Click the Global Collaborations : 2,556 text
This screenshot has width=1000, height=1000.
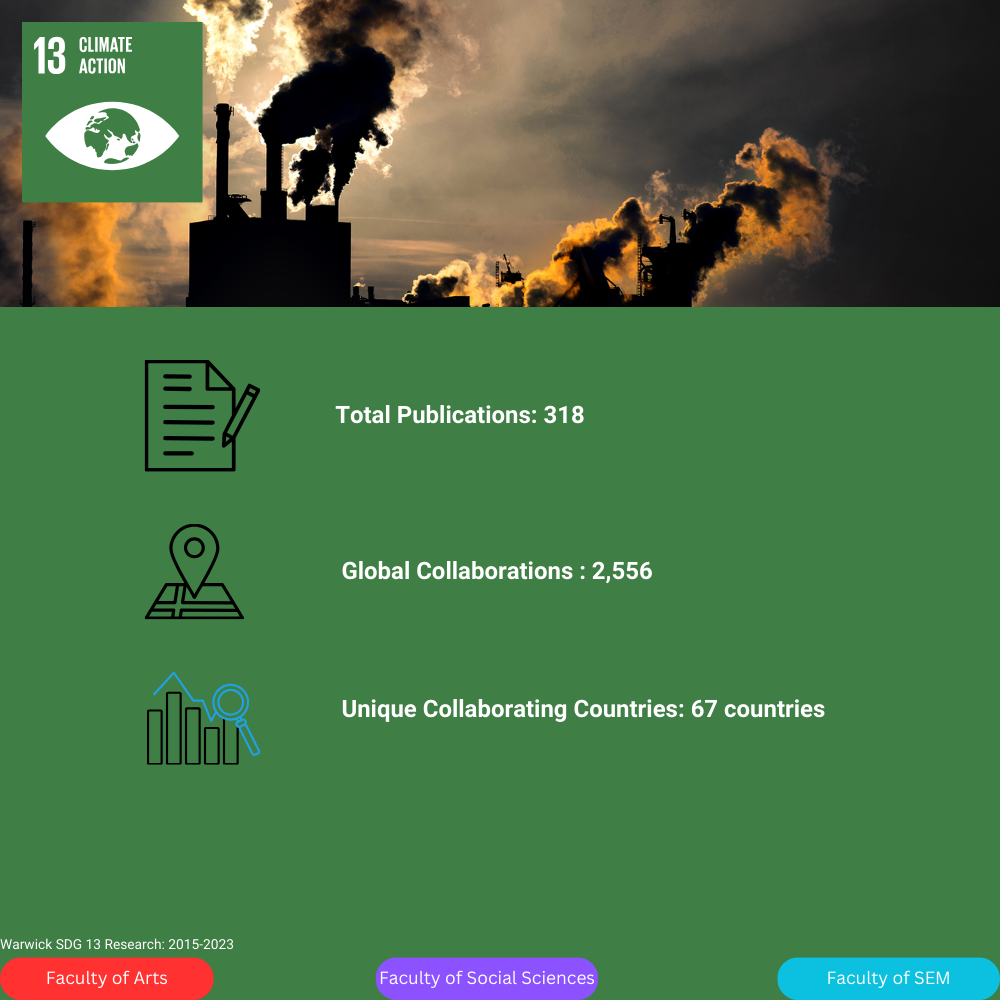[x=496, y=571]
